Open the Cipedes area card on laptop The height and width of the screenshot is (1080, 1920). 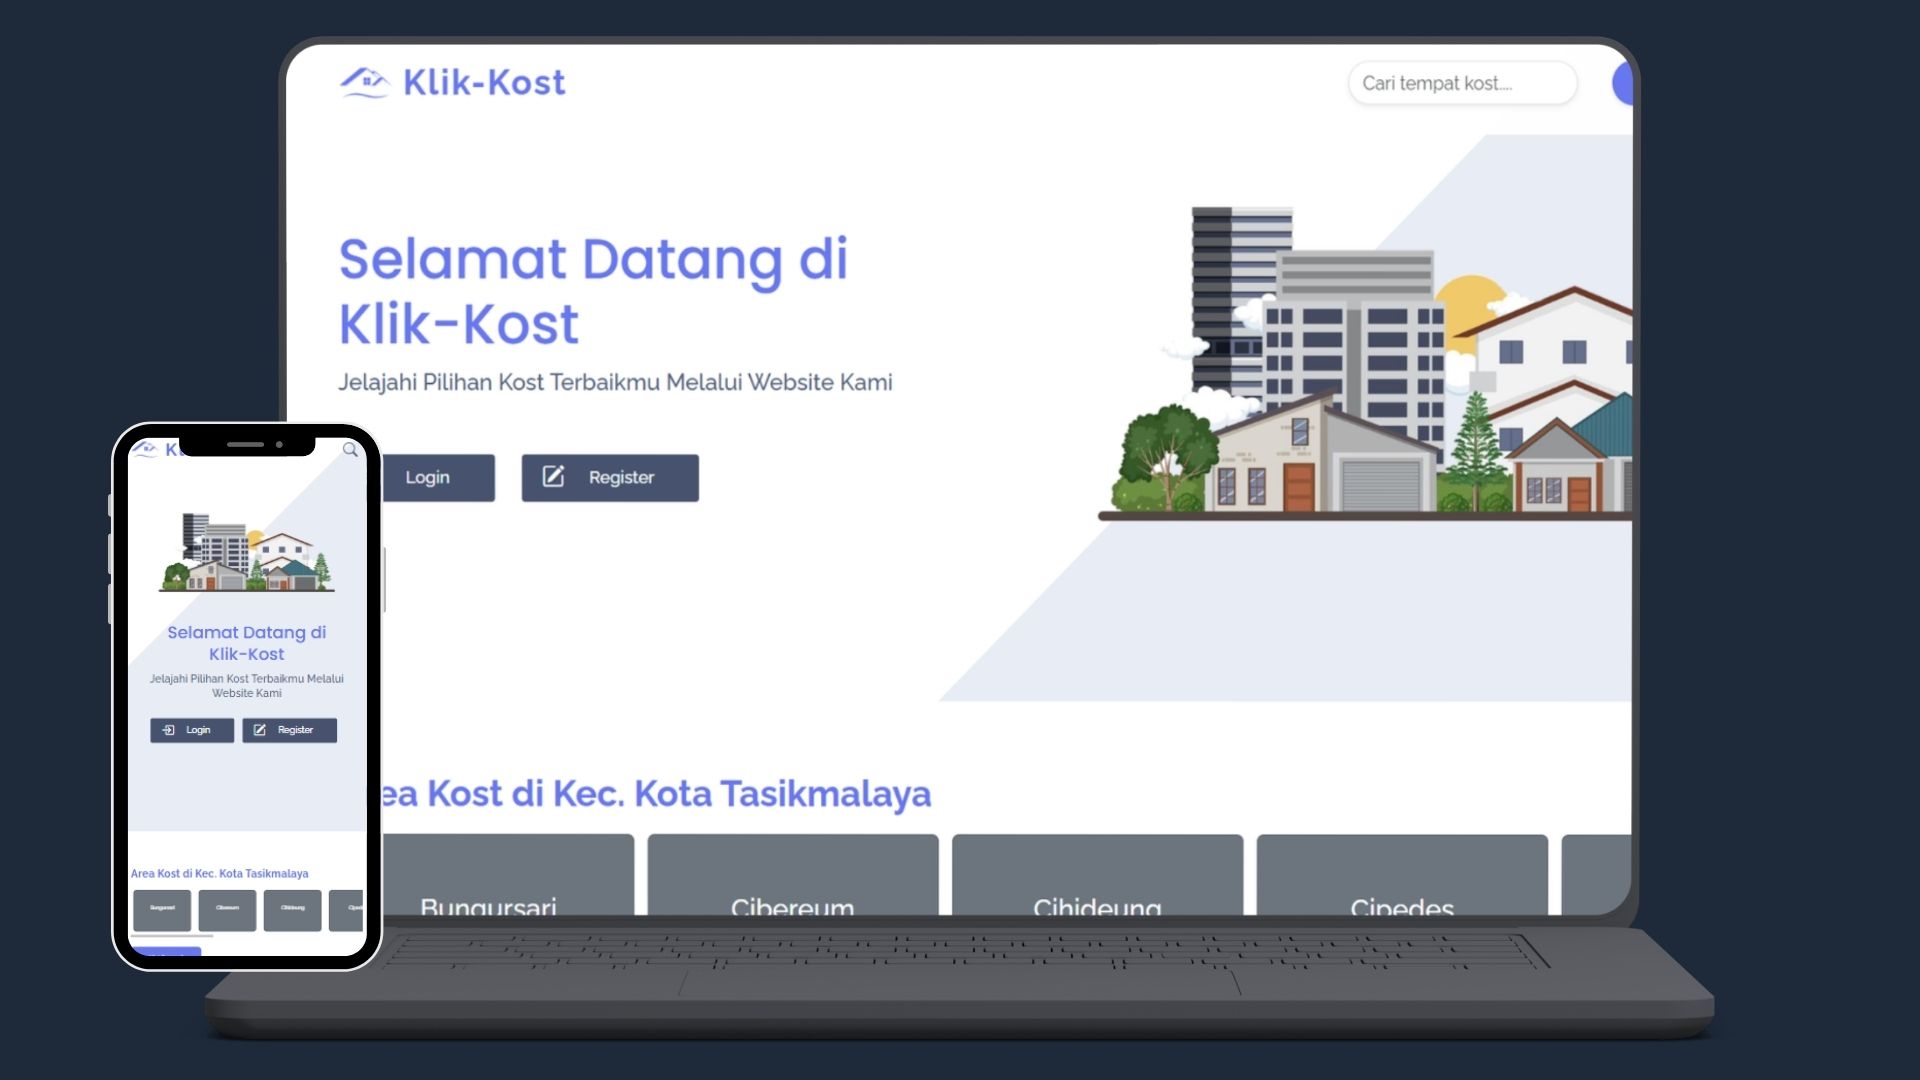point(1401,875)
